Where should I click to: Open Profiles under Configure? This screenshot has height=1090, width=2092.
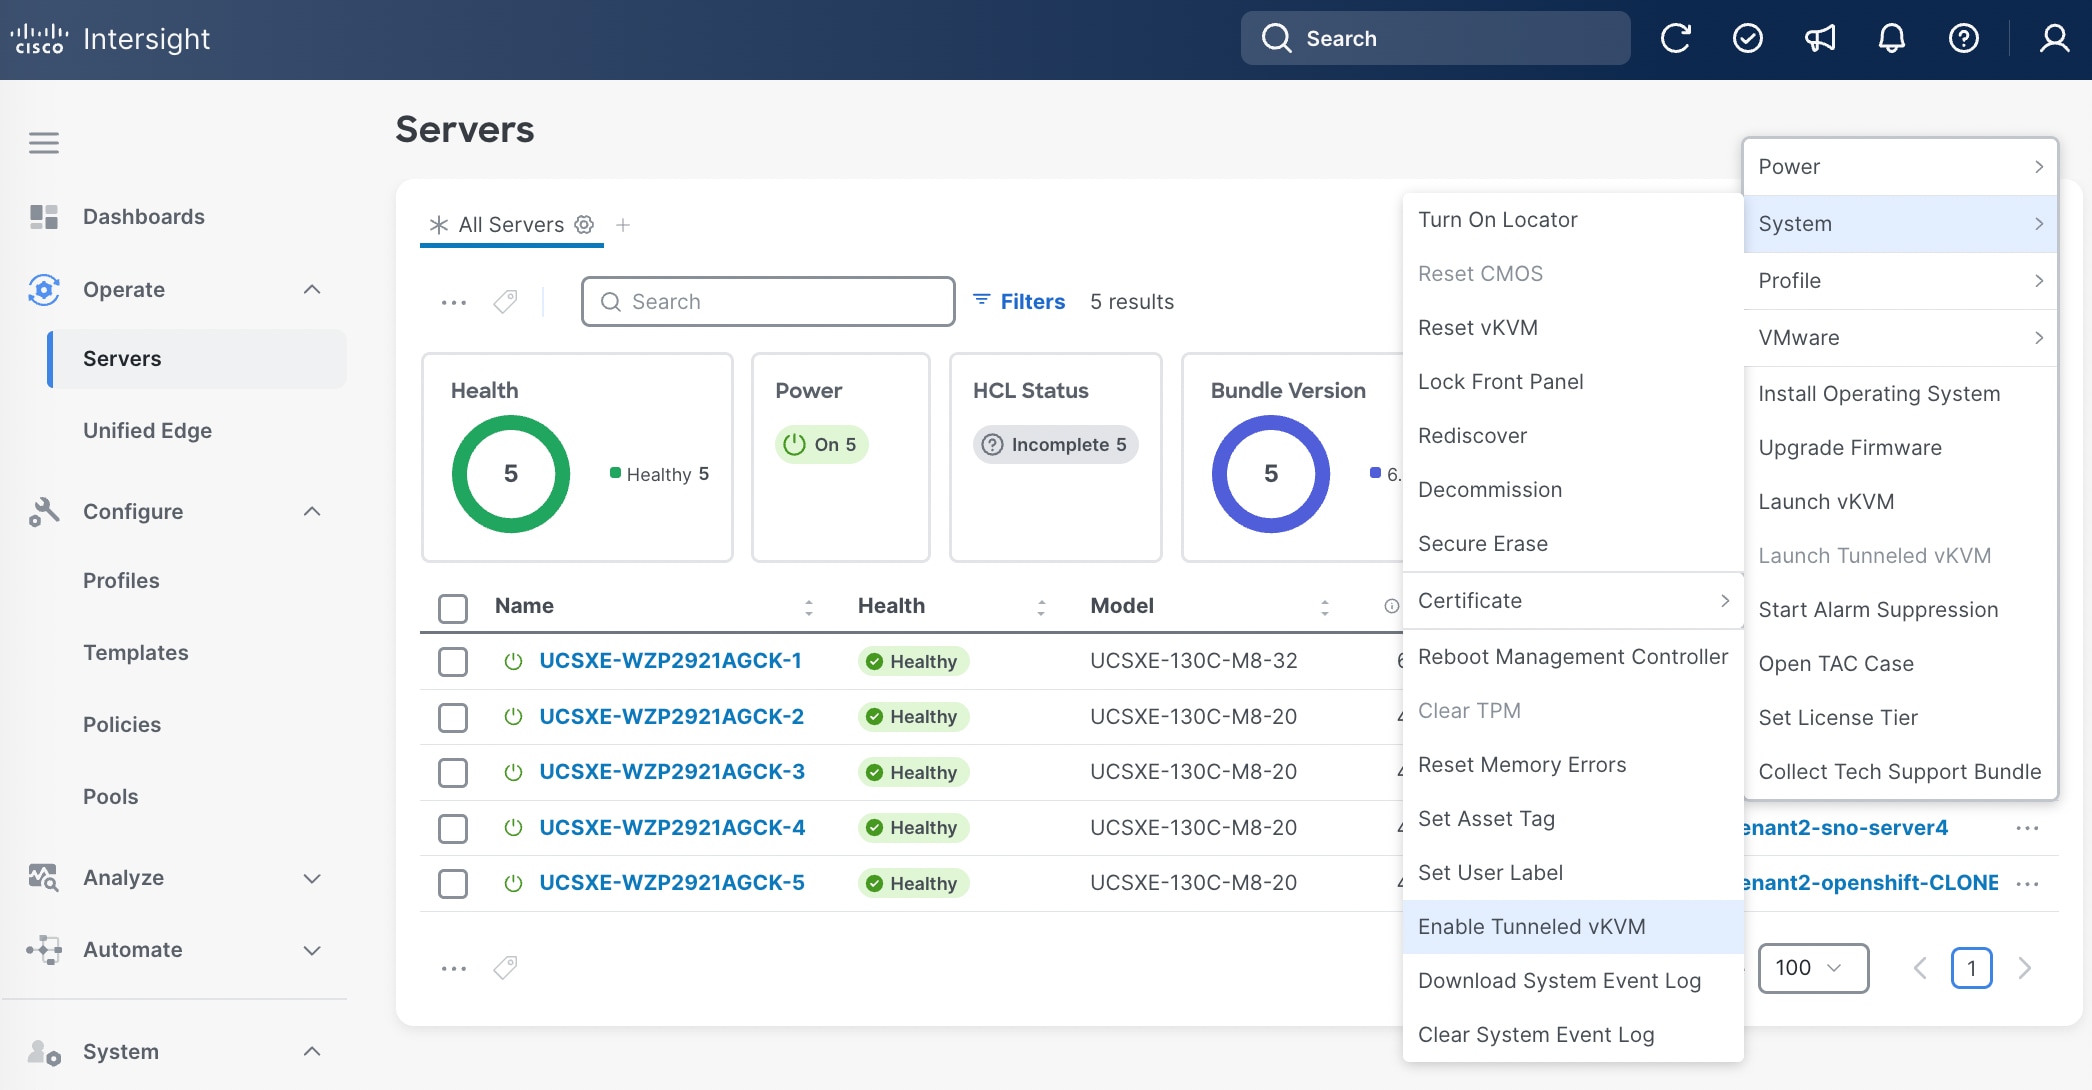[121, 581]
